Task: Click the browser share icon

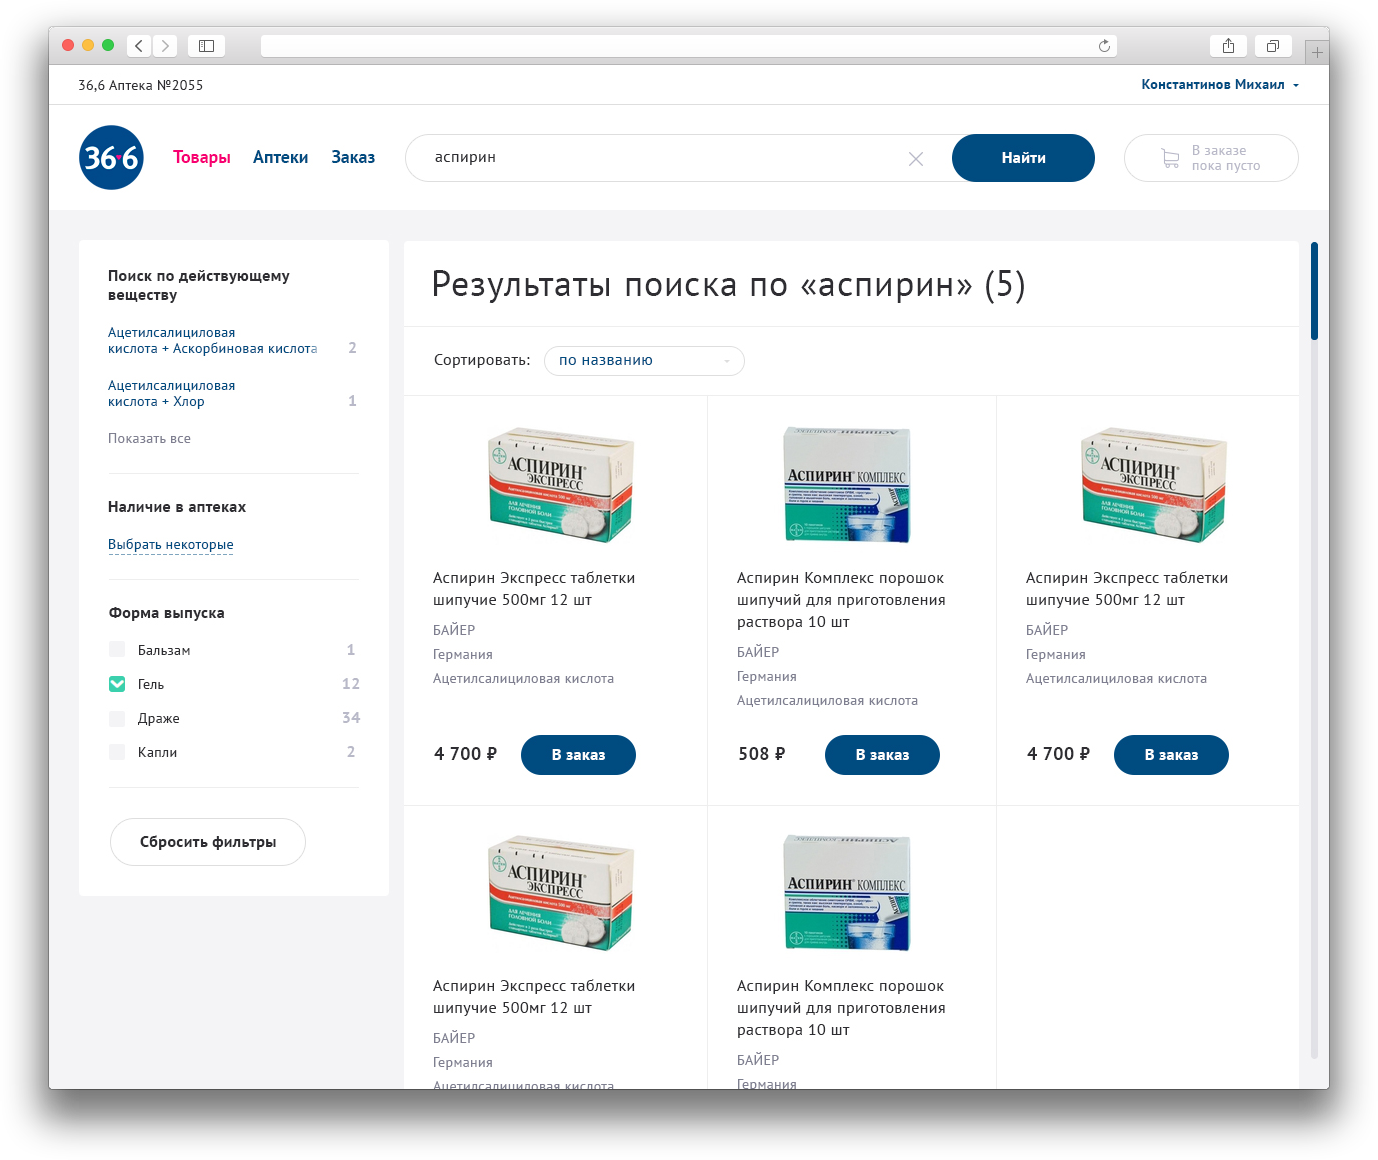Action: pos(1228,46)
